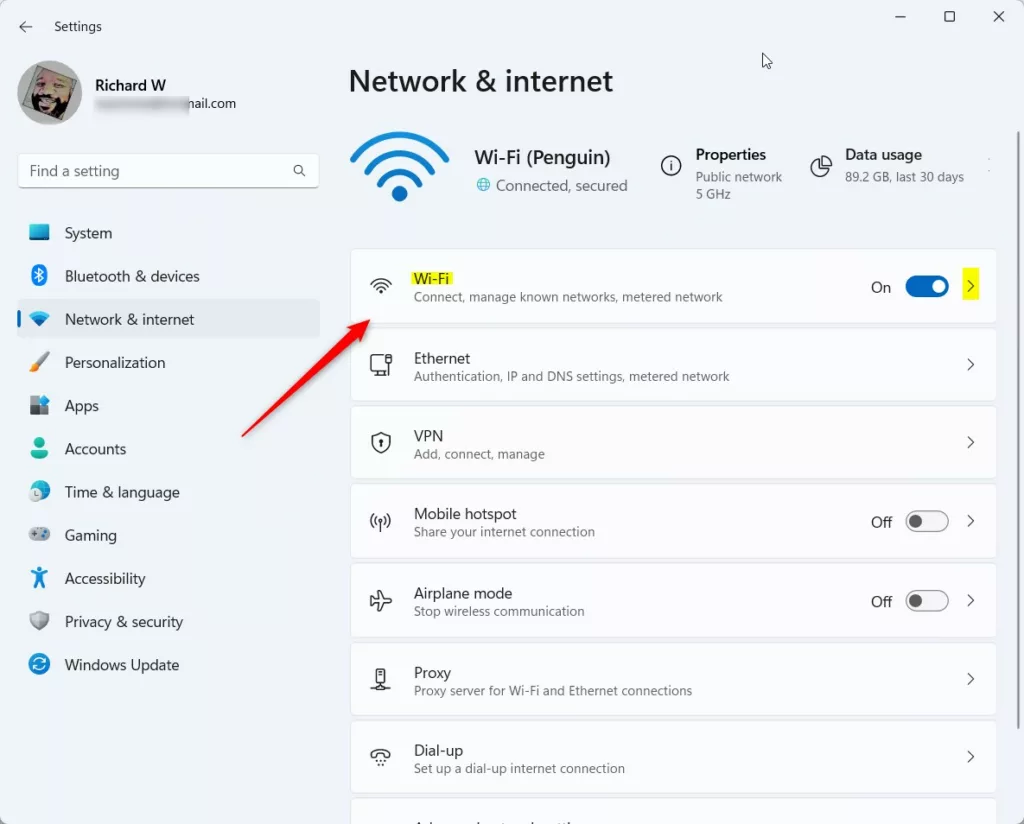
Task: Expand the Wi-Fi settings chevron
Action: tap(970, 287)
